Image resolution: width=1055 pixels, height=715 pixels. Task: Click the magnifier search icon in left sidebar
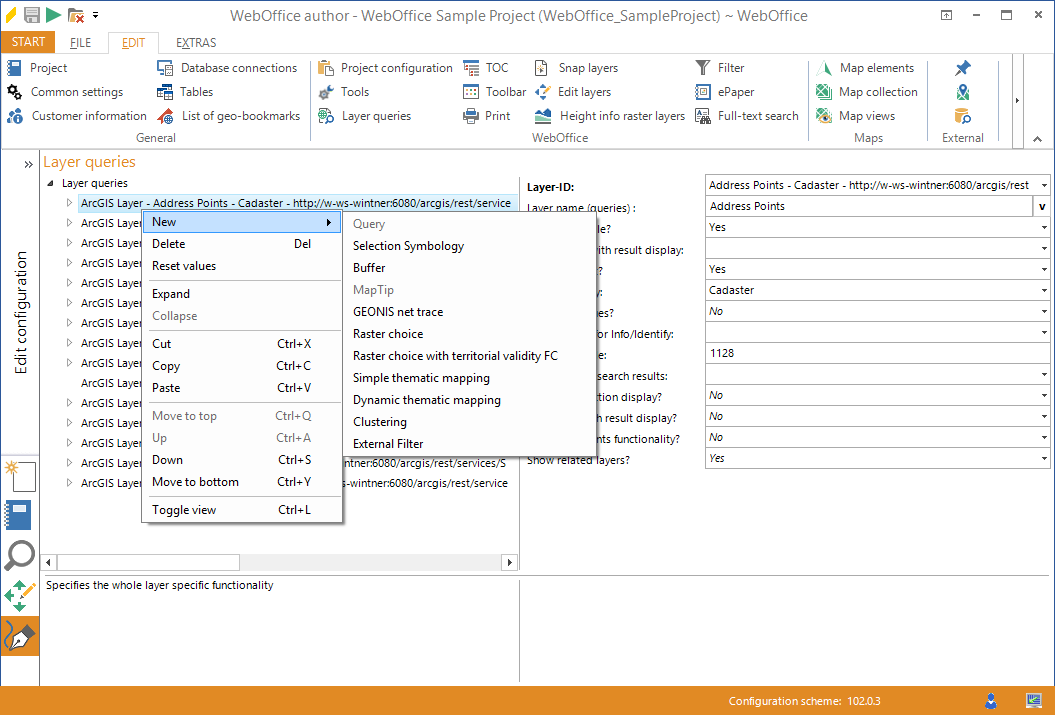(x=20, y=555)
